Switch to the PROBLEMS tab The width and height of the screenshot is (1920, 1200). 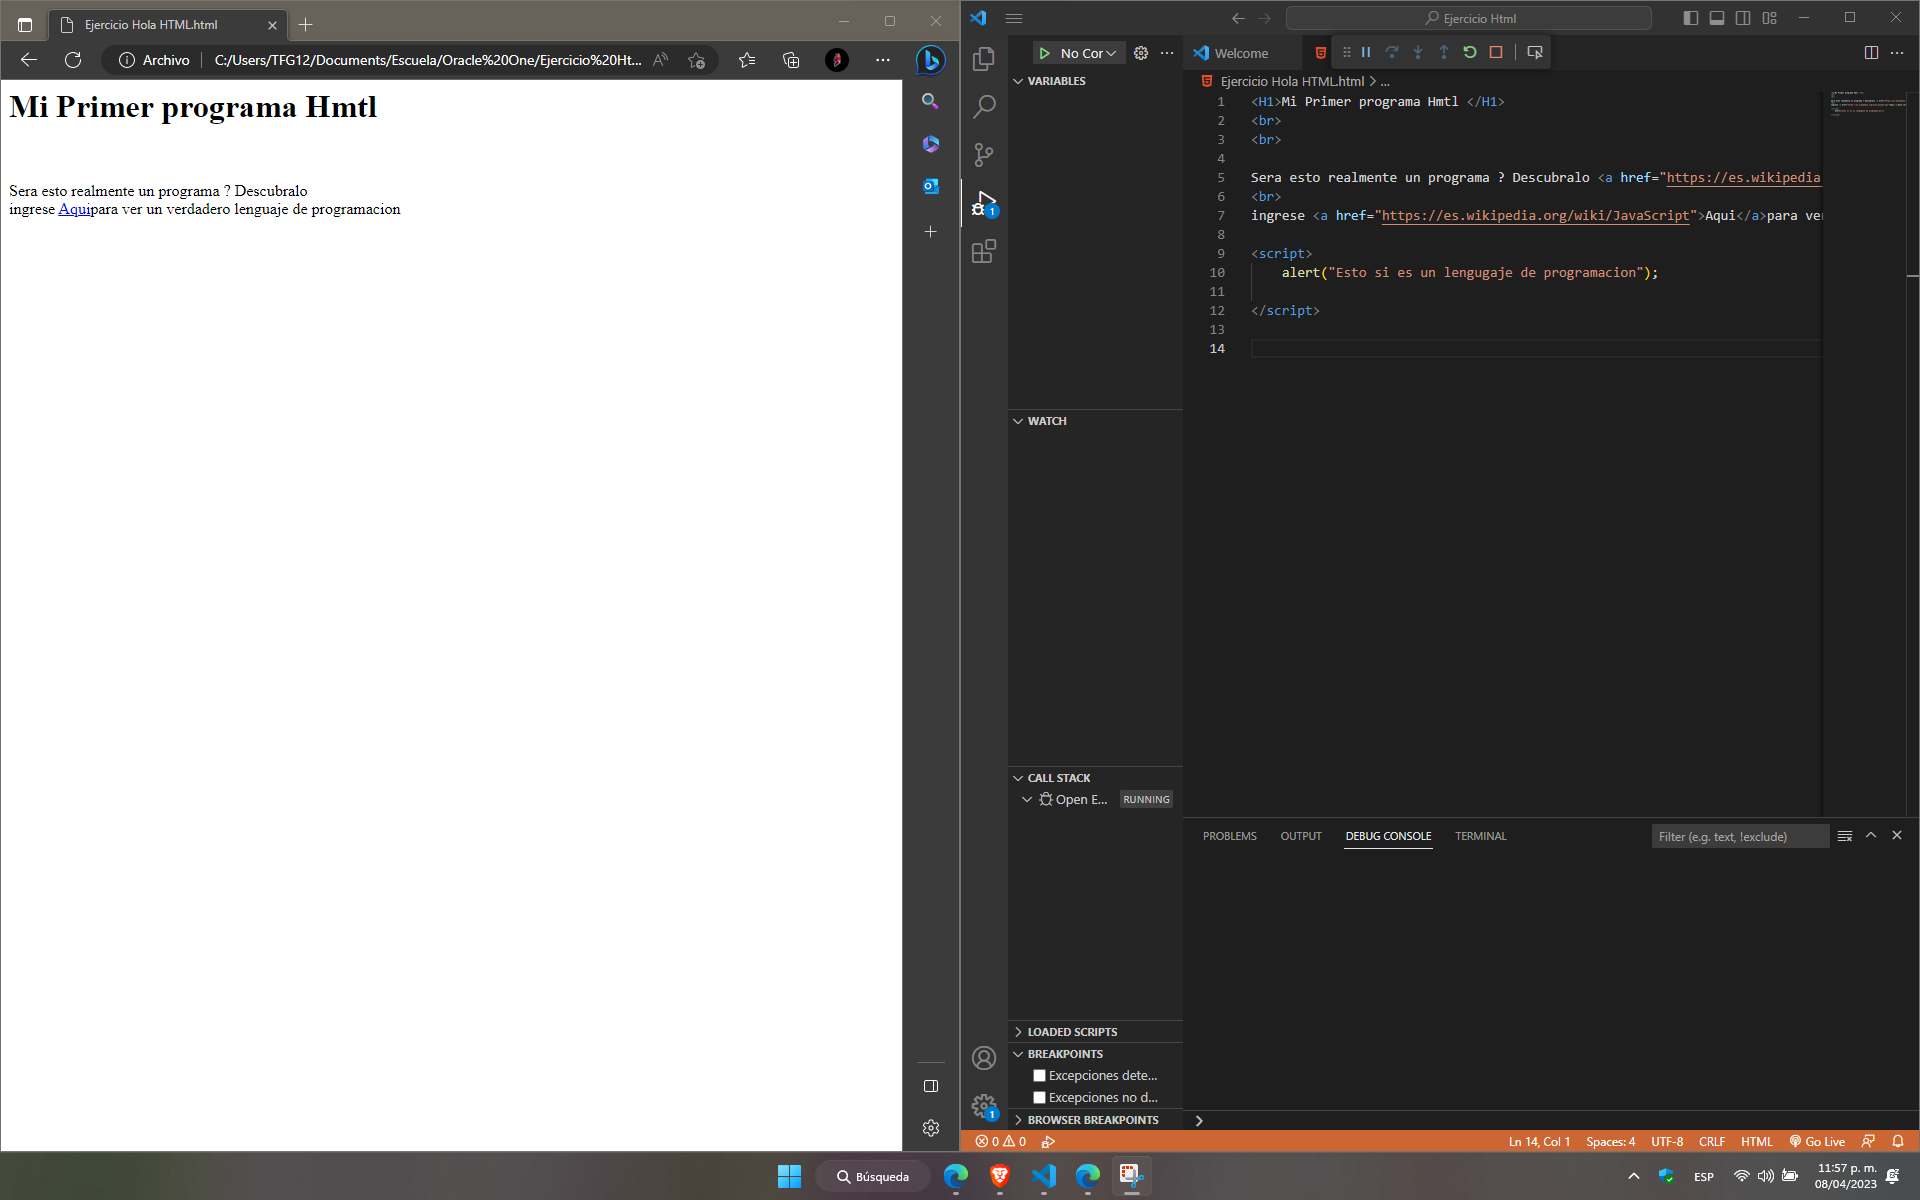[x=1229, y=836]
